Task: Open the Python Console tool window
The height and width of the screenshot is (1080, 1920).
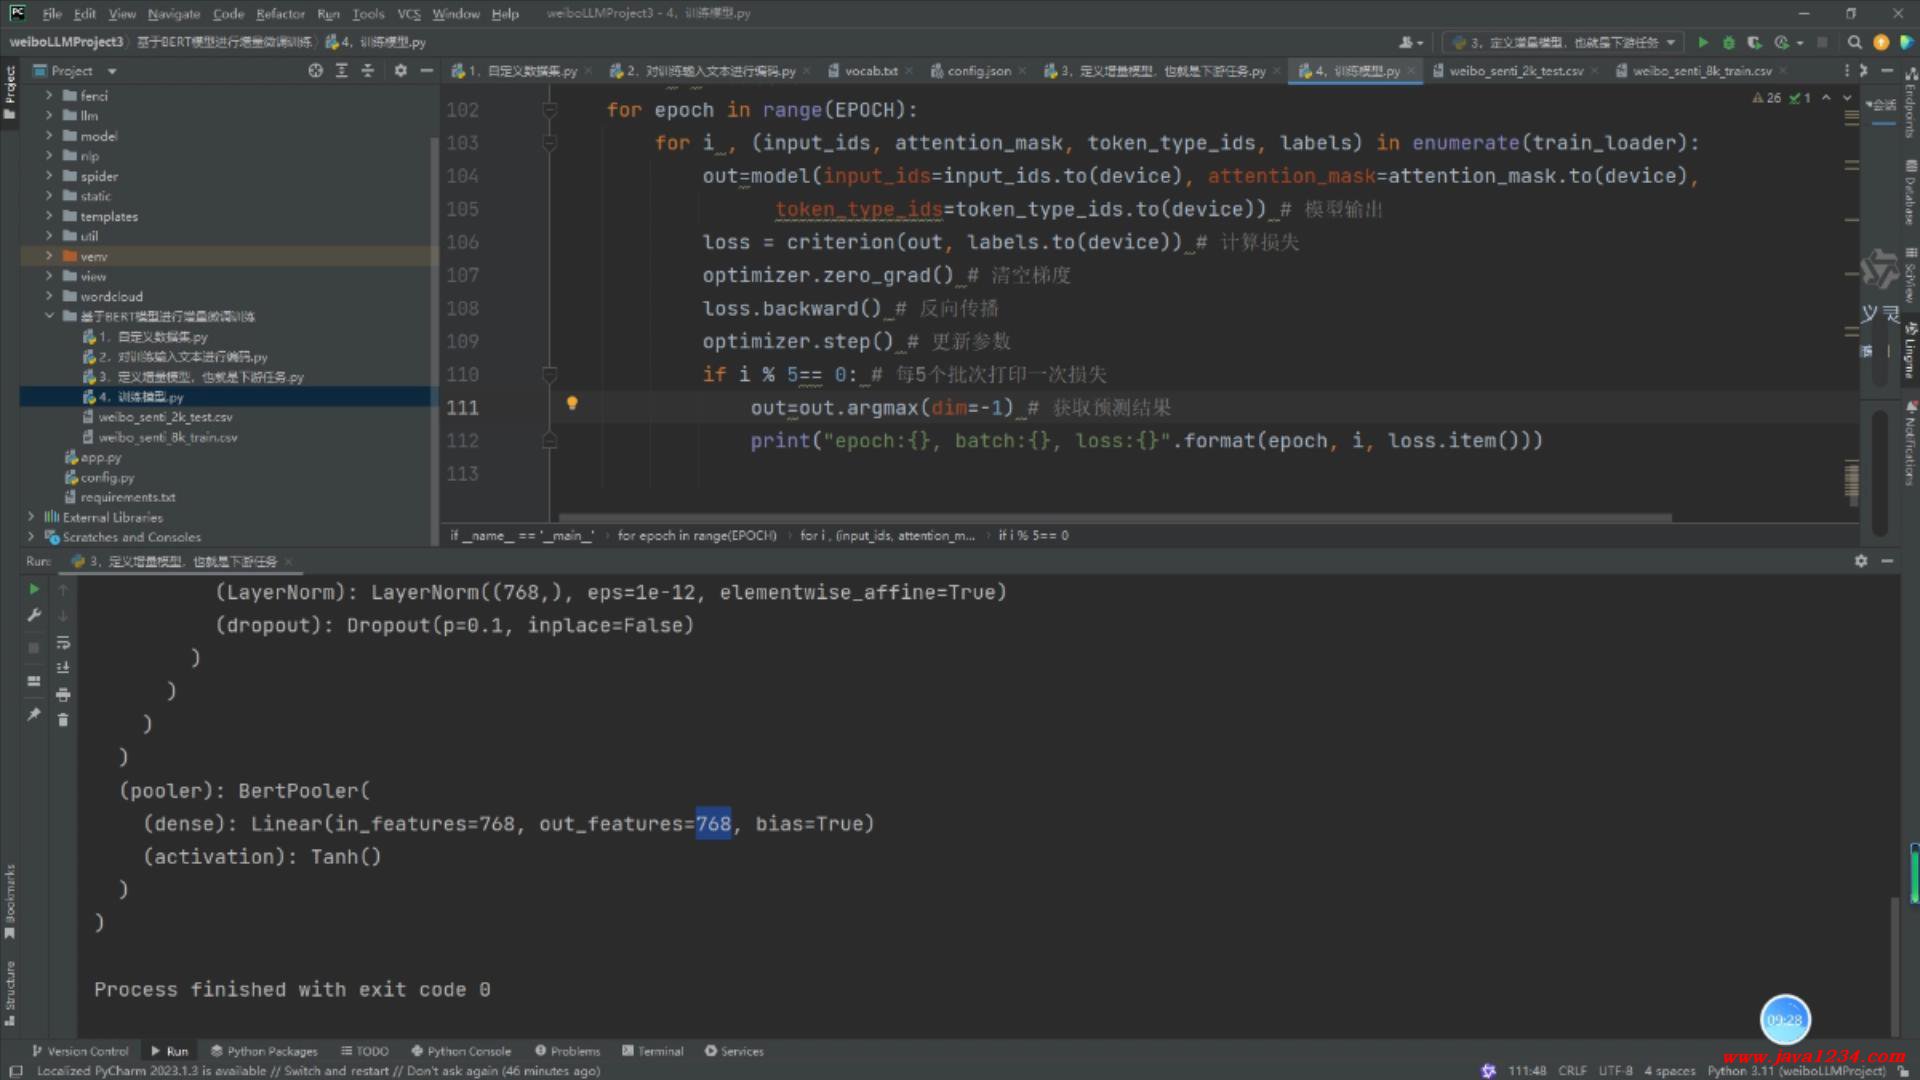Action: point(461,1051)
